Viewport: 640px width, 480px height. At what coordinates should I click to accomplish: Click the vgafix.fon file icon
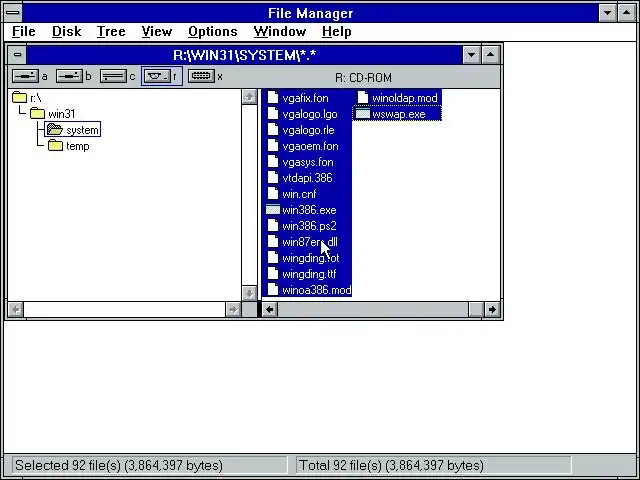click(x=273, y=98)
